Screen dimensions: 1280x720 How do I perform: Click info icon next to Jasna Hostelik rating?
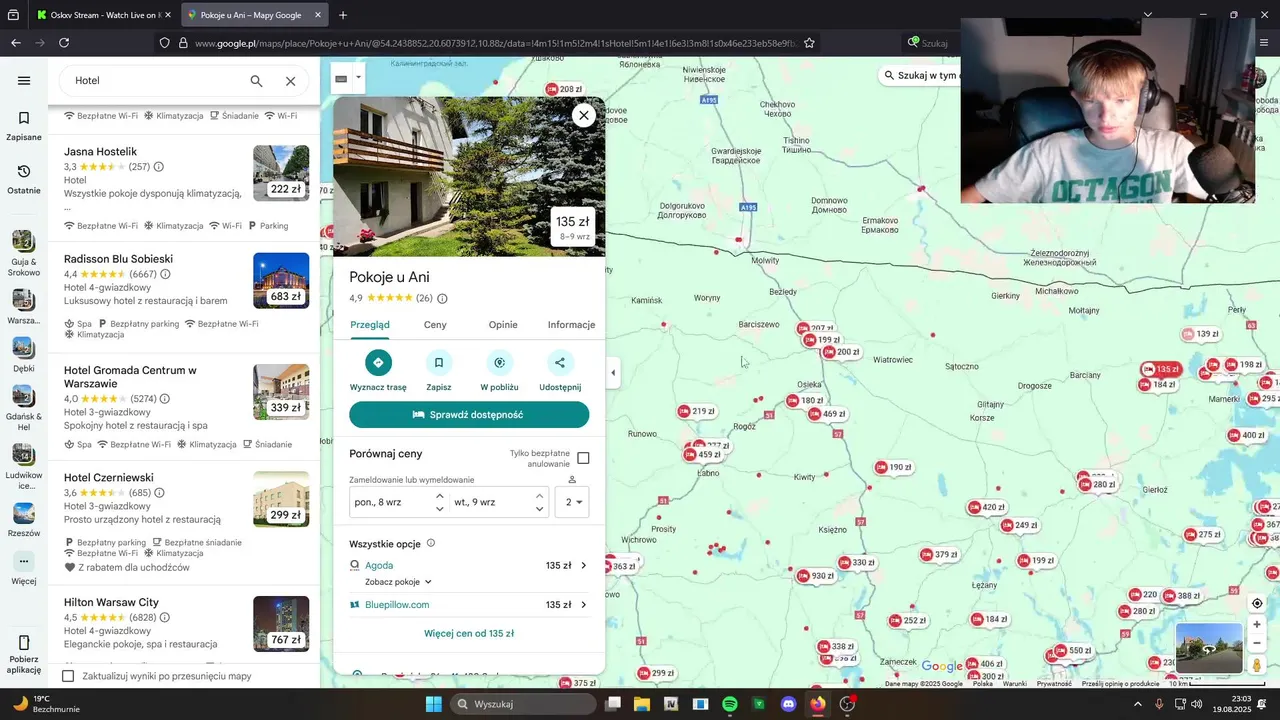[159, 167]
